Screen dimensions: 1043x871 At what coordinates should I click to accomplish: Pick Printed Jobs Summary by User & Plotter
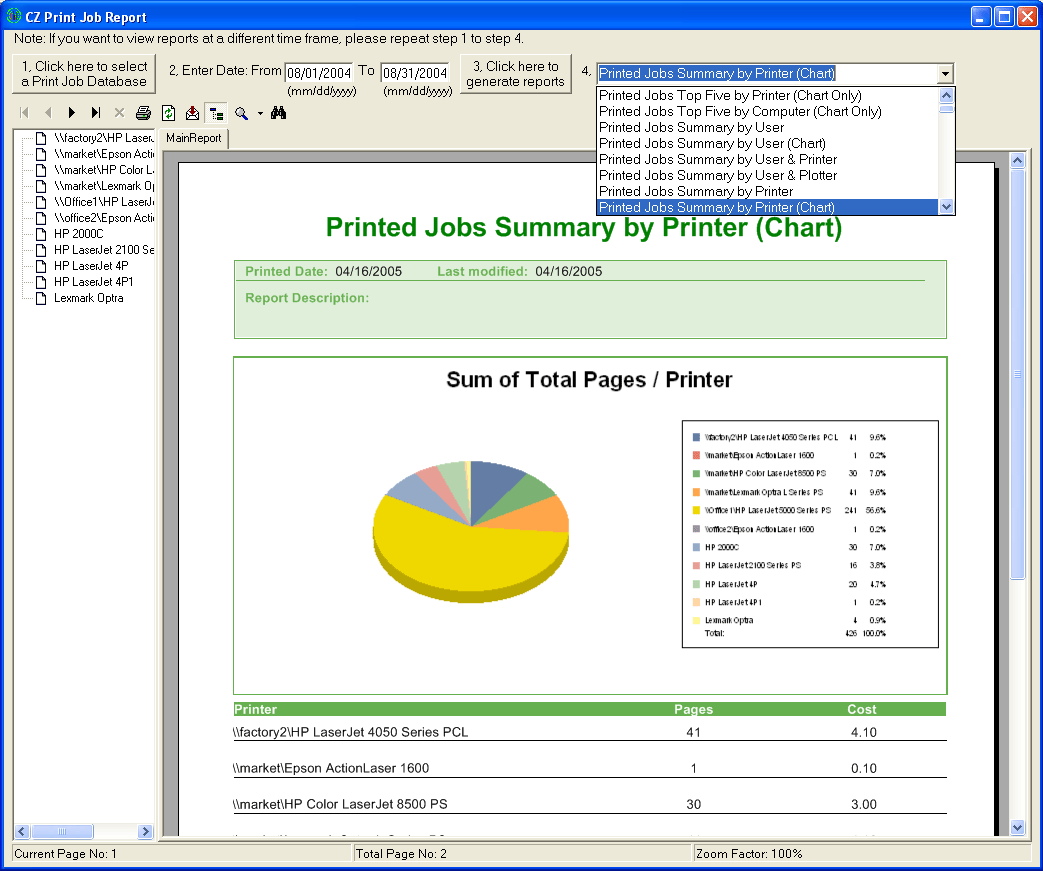(x=718, y=175)
